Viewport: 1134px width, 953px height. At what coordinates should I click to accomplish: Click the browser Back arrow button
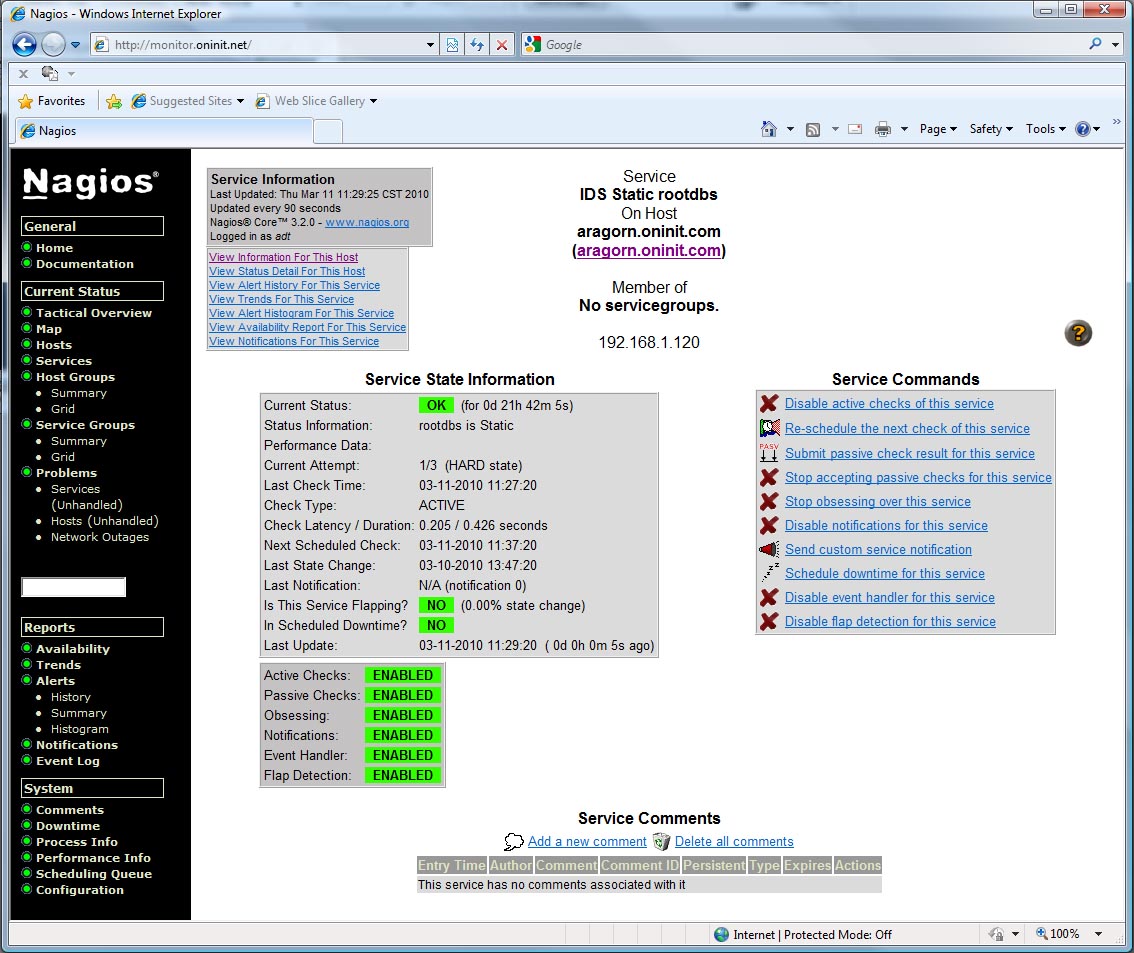coord(25,45)
